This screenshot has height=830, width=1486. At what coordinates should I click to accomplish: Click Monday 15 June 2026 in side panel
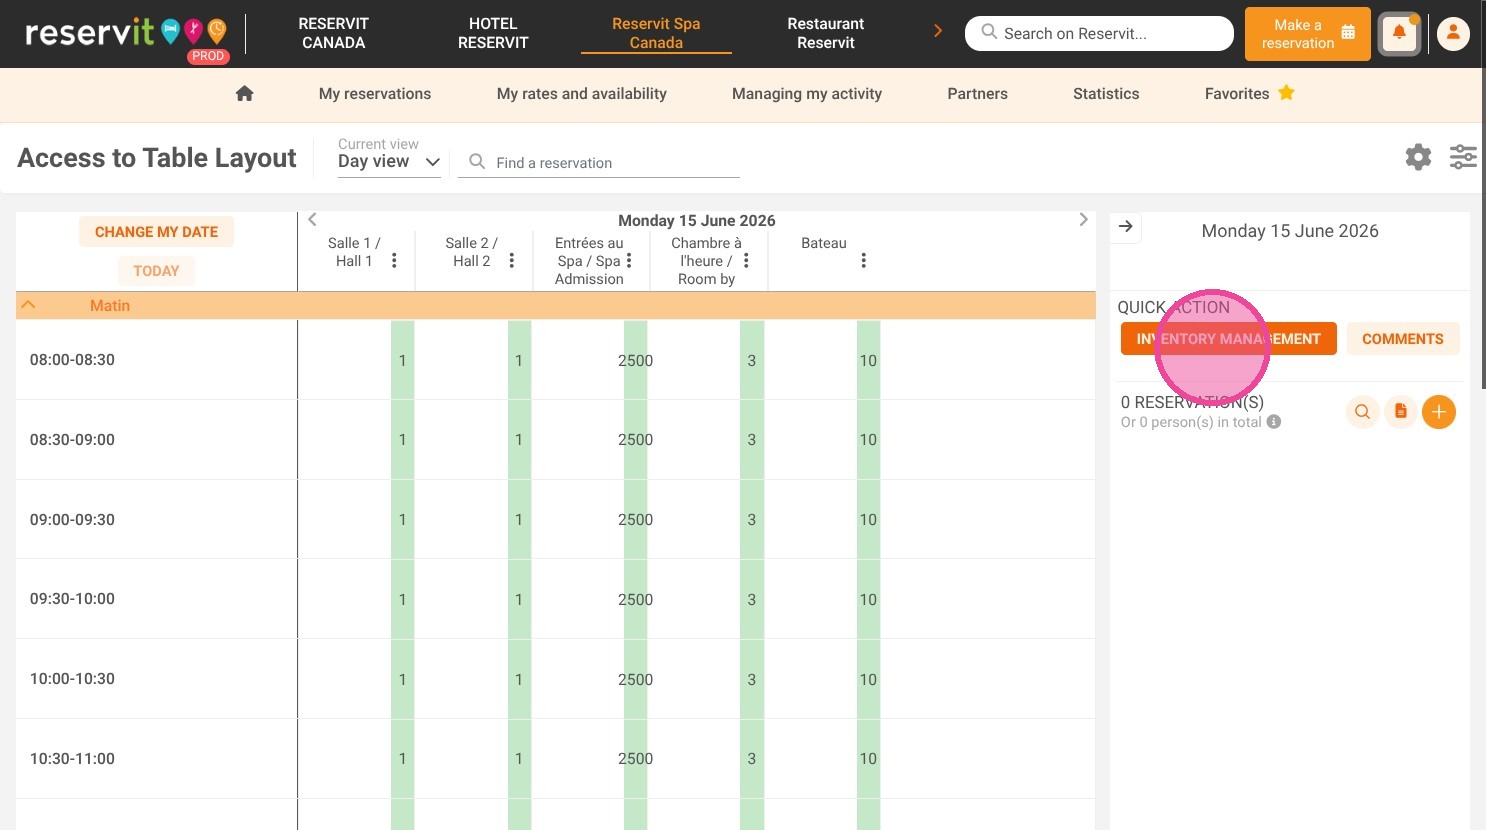[1290, 231]
